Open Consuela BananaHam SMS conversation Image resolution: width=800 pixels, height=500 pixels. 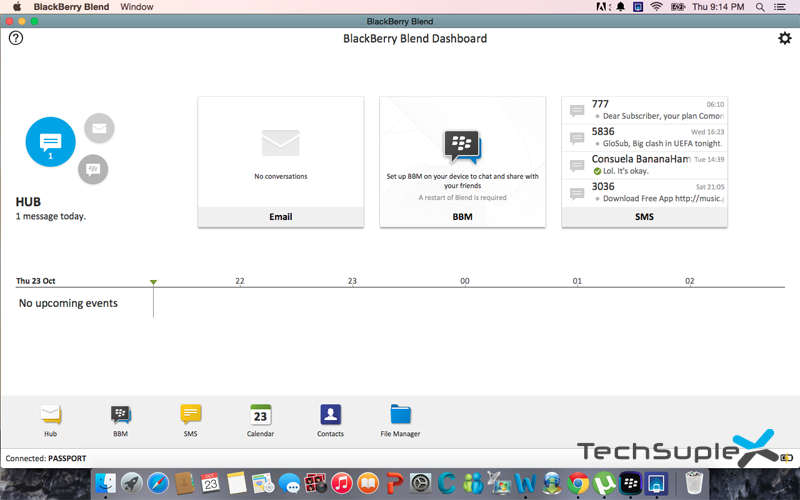[644, 165]
